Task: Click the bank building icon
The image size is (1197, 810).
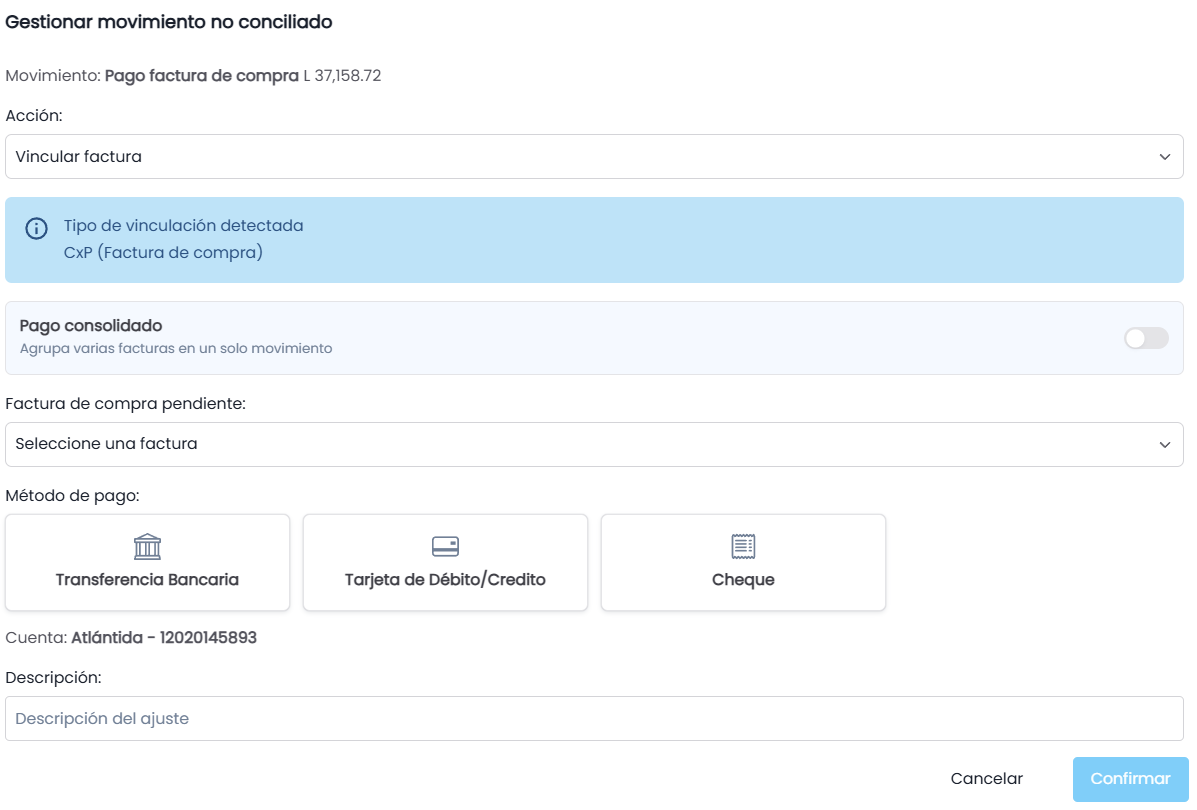Action: 147,547
